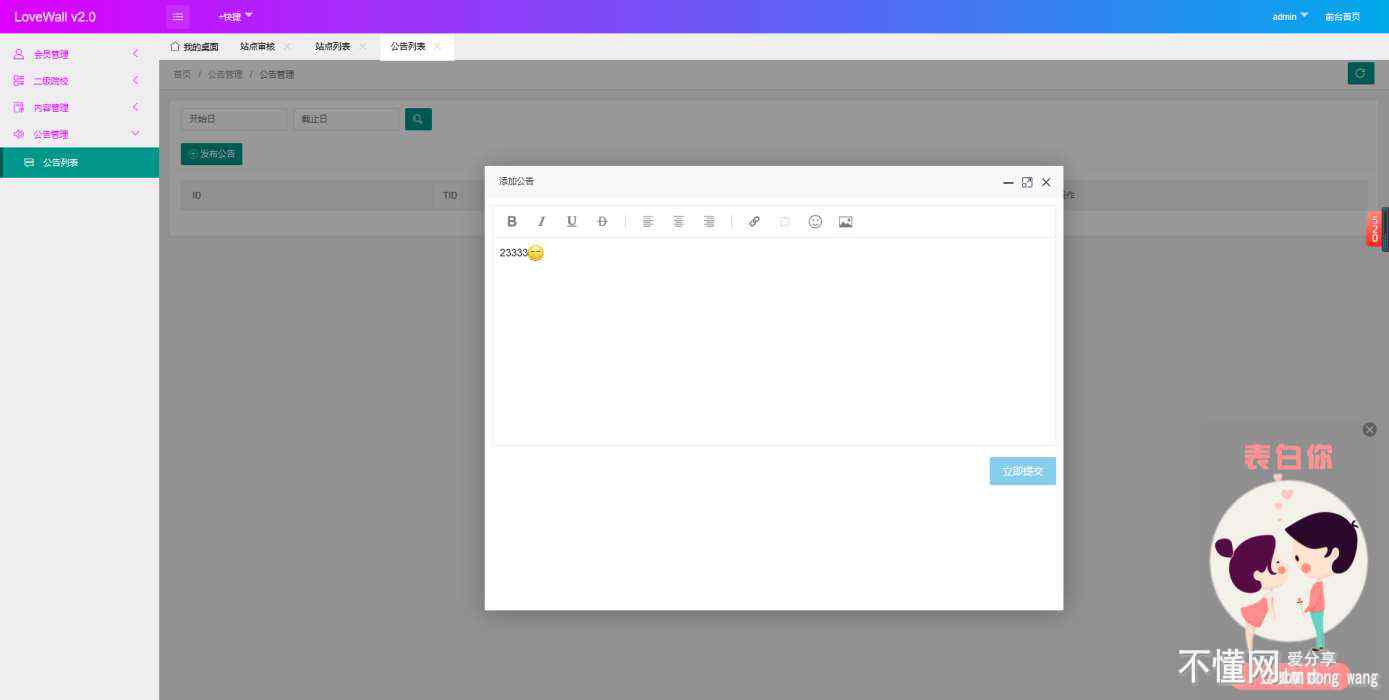This screenshot has width=1389, height=700.
Task: Click 首页 in the breadcrumb
Action: [182, 74]
